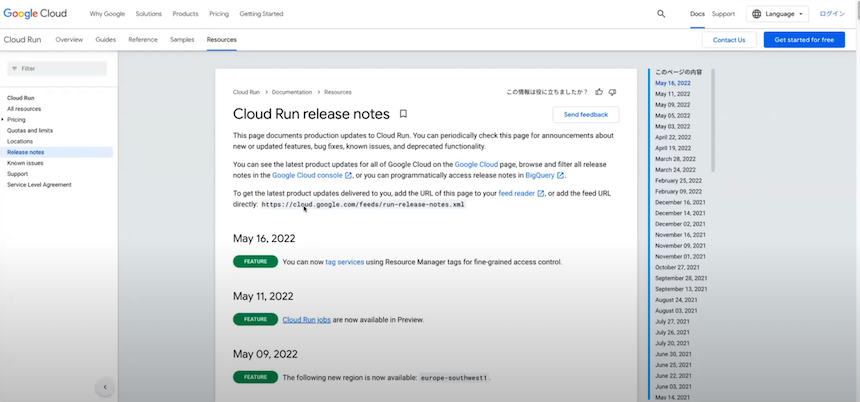The width and height of the screenshot is (860, 402).
Task: Jump to May 16, 2022 in page contents
Action: coord(673,83)
